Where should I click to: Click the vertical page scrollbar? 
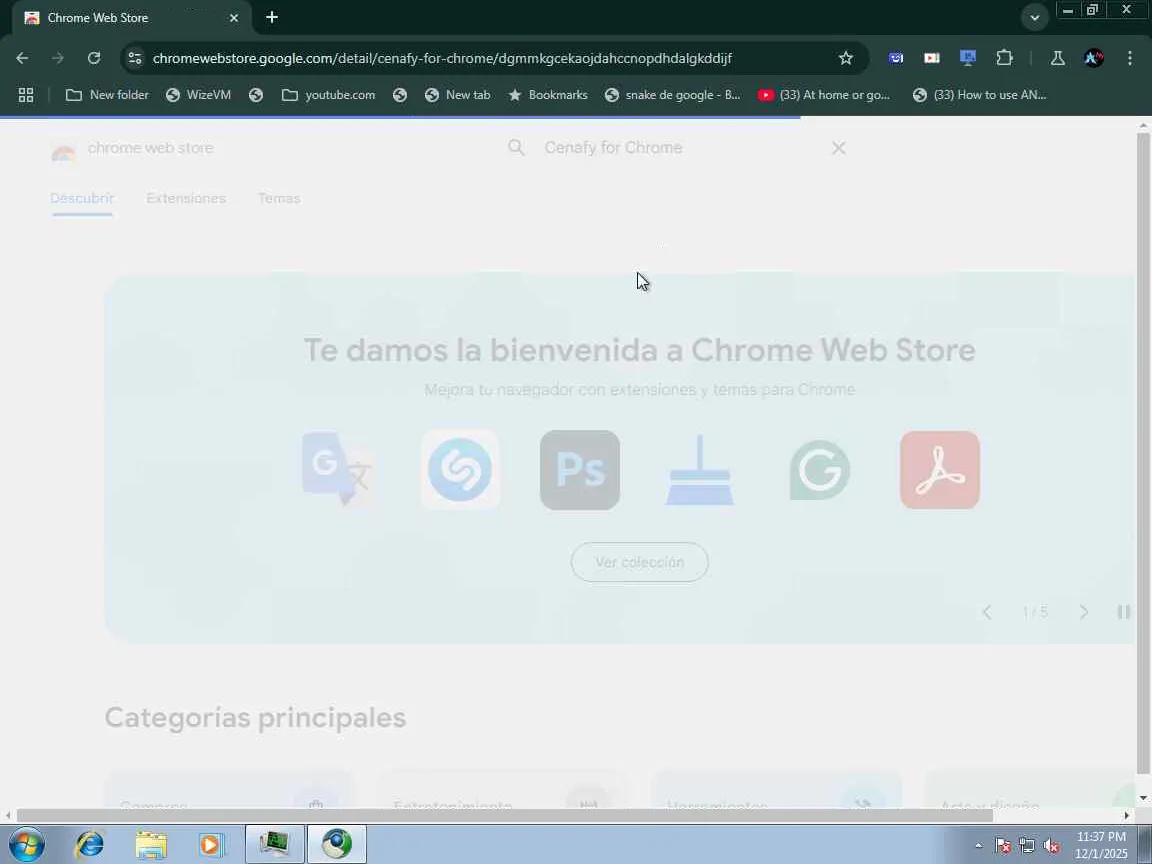click(1143, 453)
